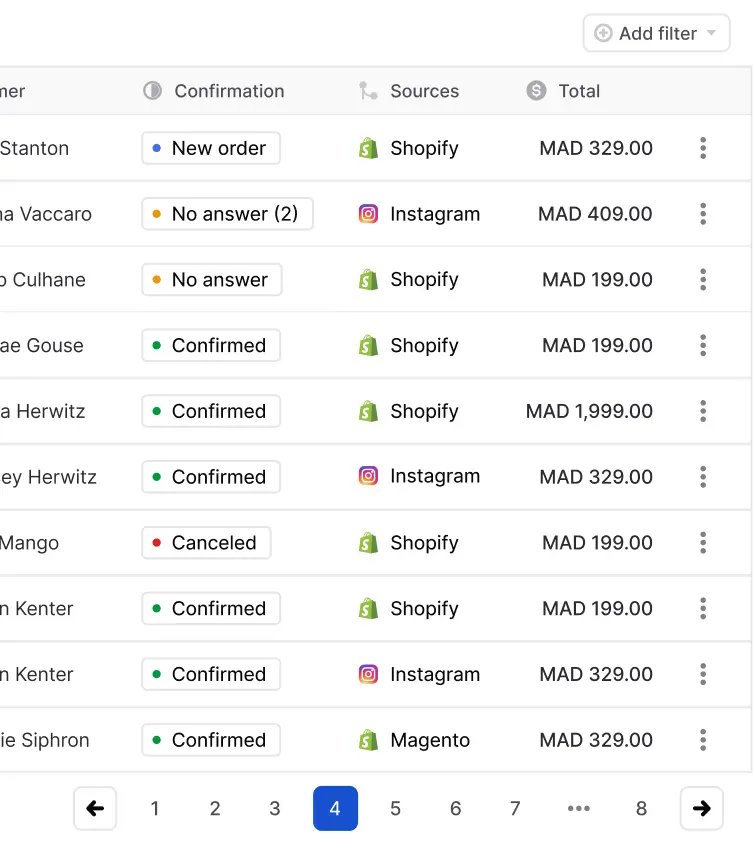Open the No answer (2) status badge
This screenshot has height=844, width=753.
227,214
